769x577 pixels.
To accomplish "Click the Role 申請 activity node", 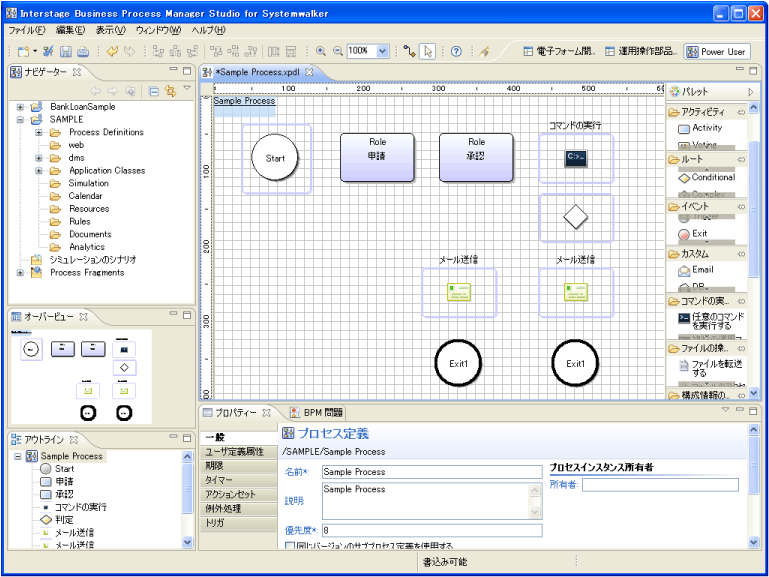I will coord(377,157).
